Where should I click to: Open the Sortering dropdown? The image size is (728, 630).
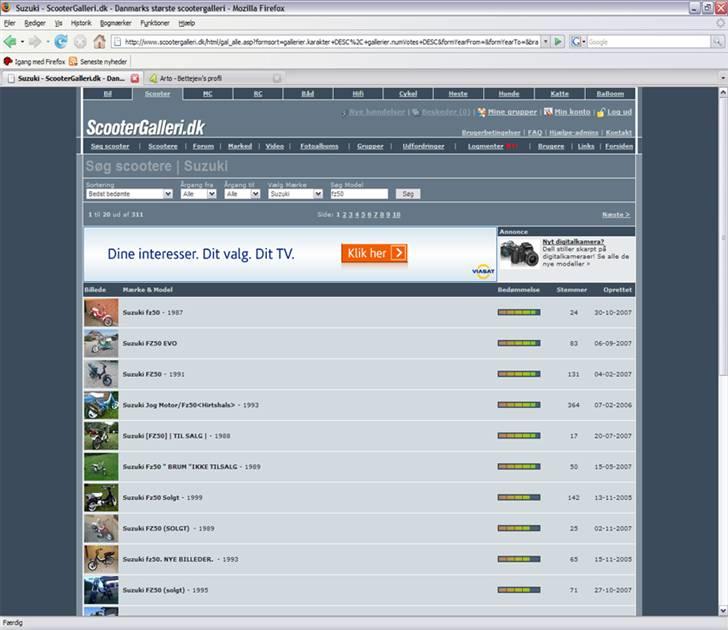point(129,194)
